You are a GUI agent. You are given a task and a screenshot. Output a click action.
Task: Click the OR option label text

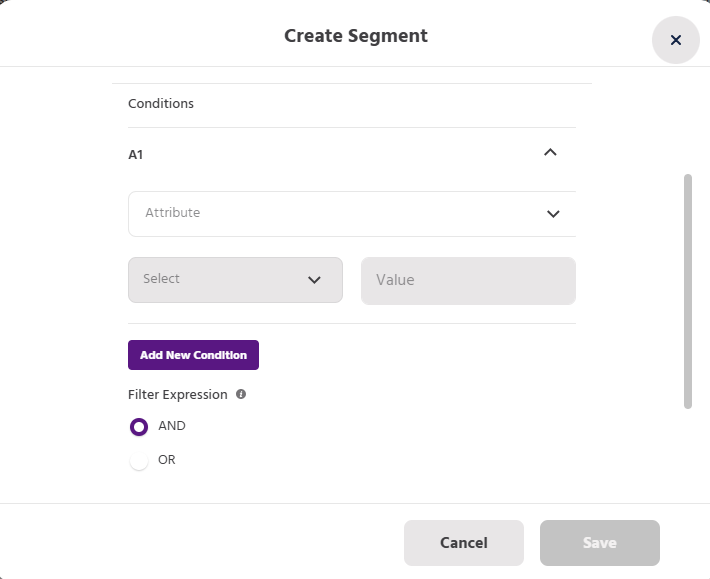167,460
